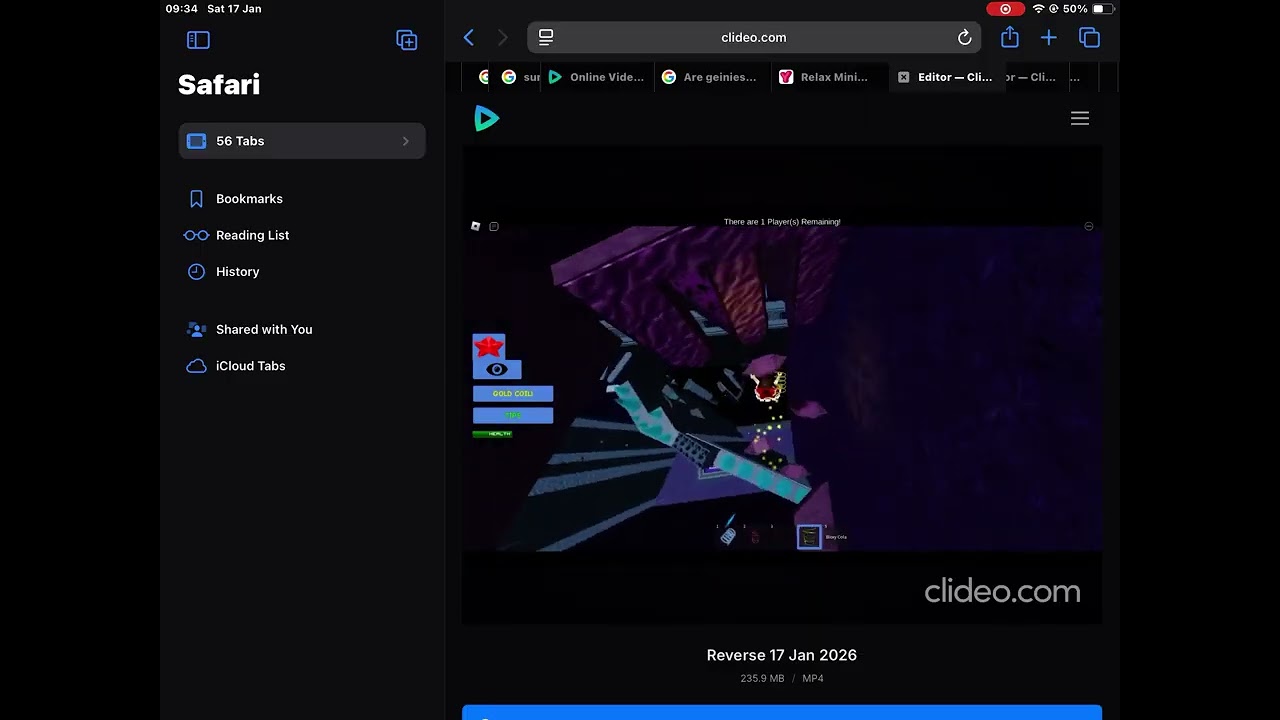This screenshot has width=1280, height=720.
Task: Click the Bloxy Cola hotbar slot in video
Action: (809, 537)
